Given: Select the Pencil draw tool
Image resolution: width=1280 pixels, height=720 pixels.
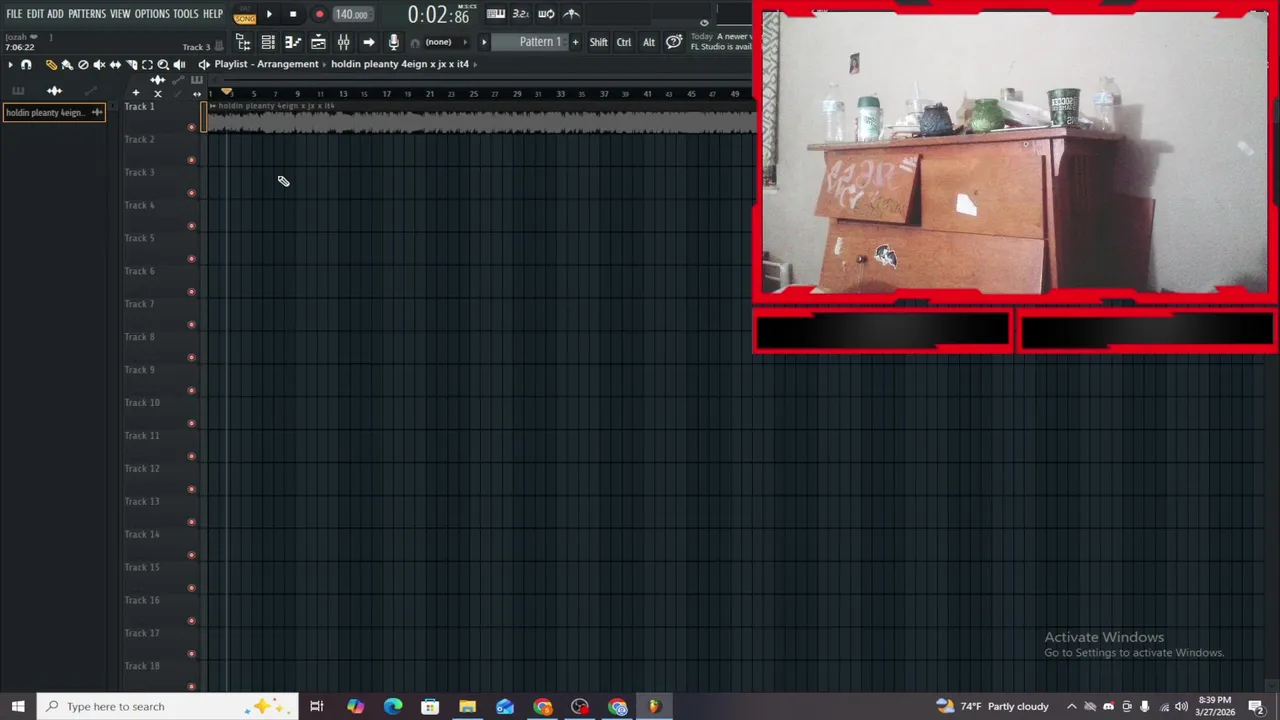Looking at the screenshot, I should click(x=51, y=64).
